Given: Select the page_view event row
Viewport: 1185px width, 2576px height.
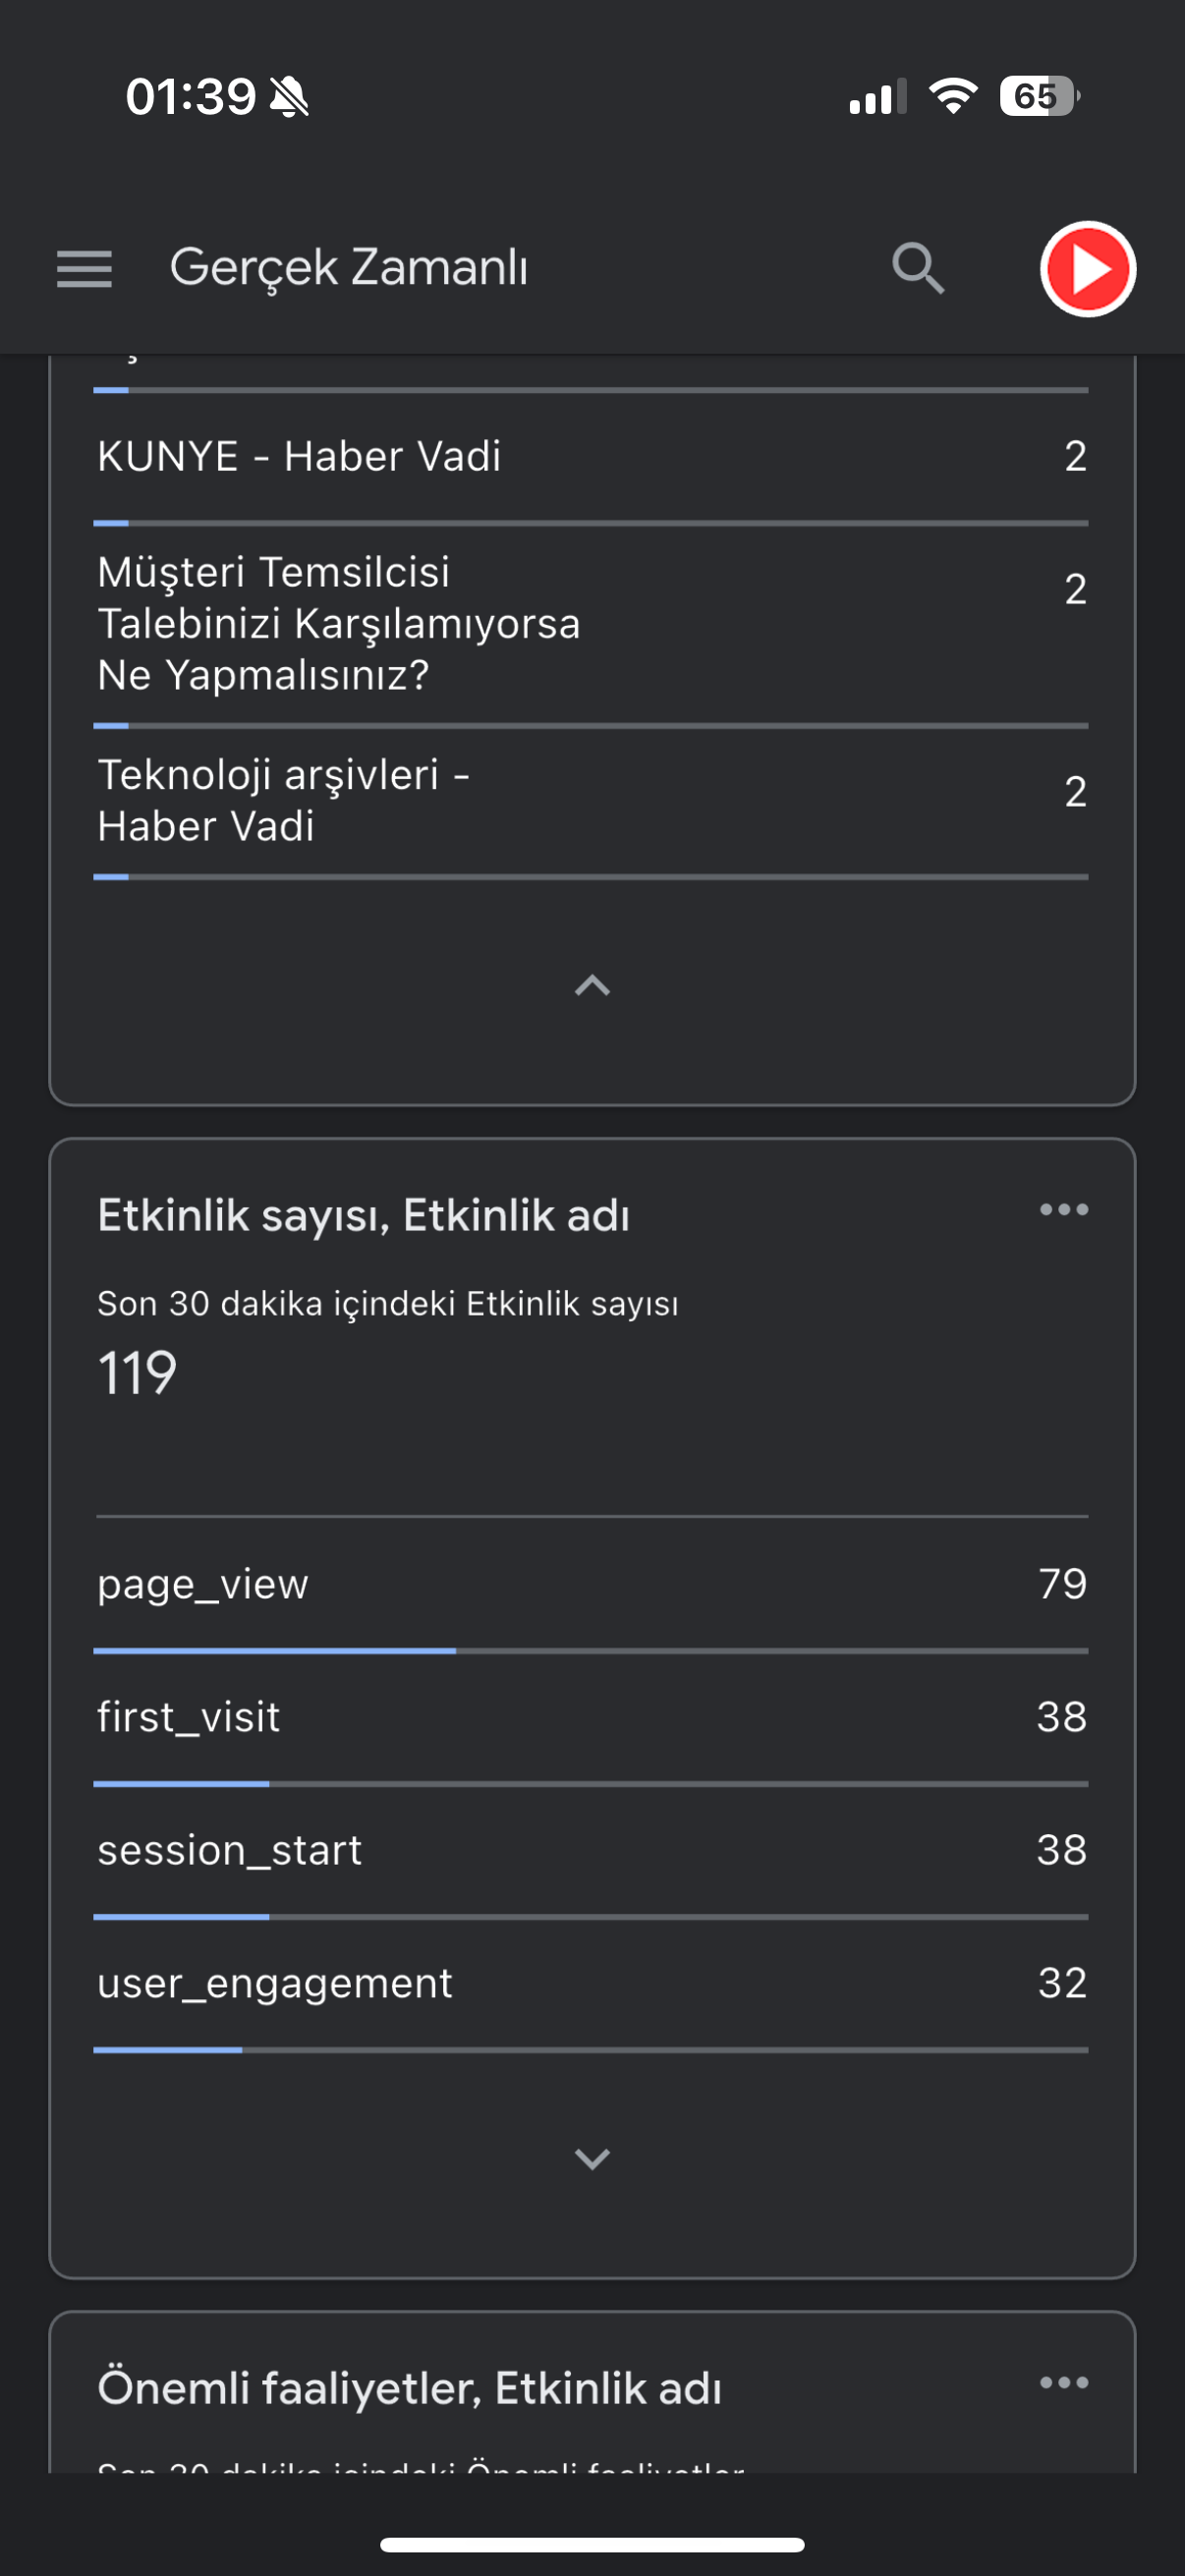Looking at the screenshot, I should coord(592,1585).
